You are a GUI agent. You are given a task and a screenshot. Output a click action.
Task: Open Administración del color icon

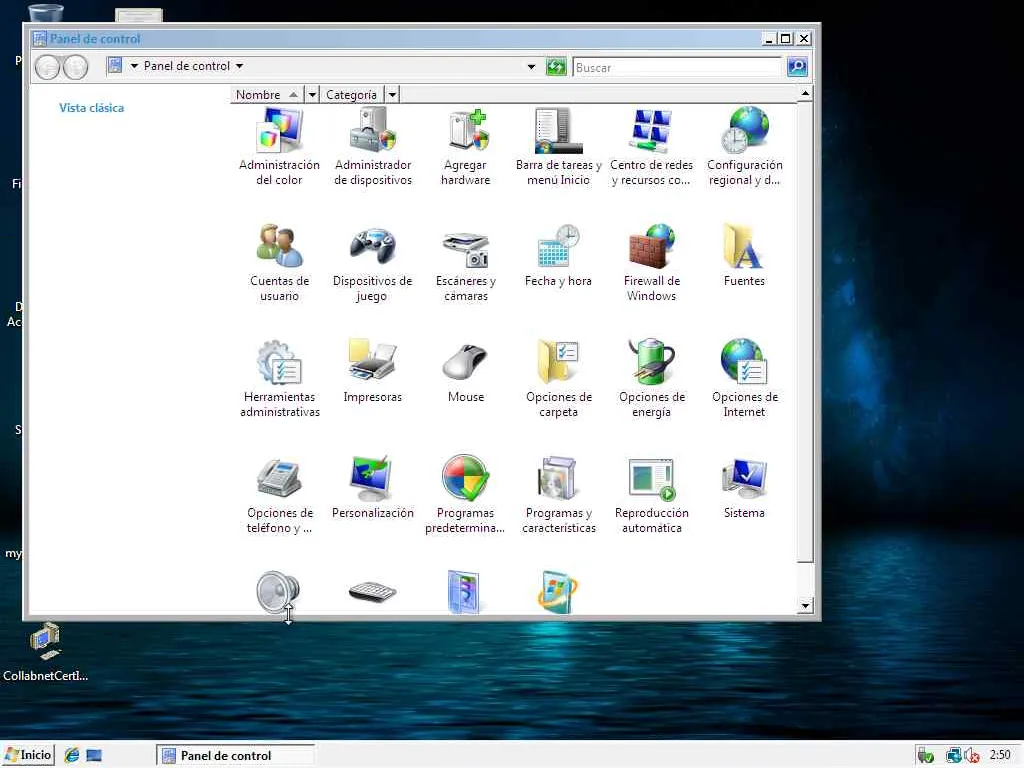coord(280,147)
